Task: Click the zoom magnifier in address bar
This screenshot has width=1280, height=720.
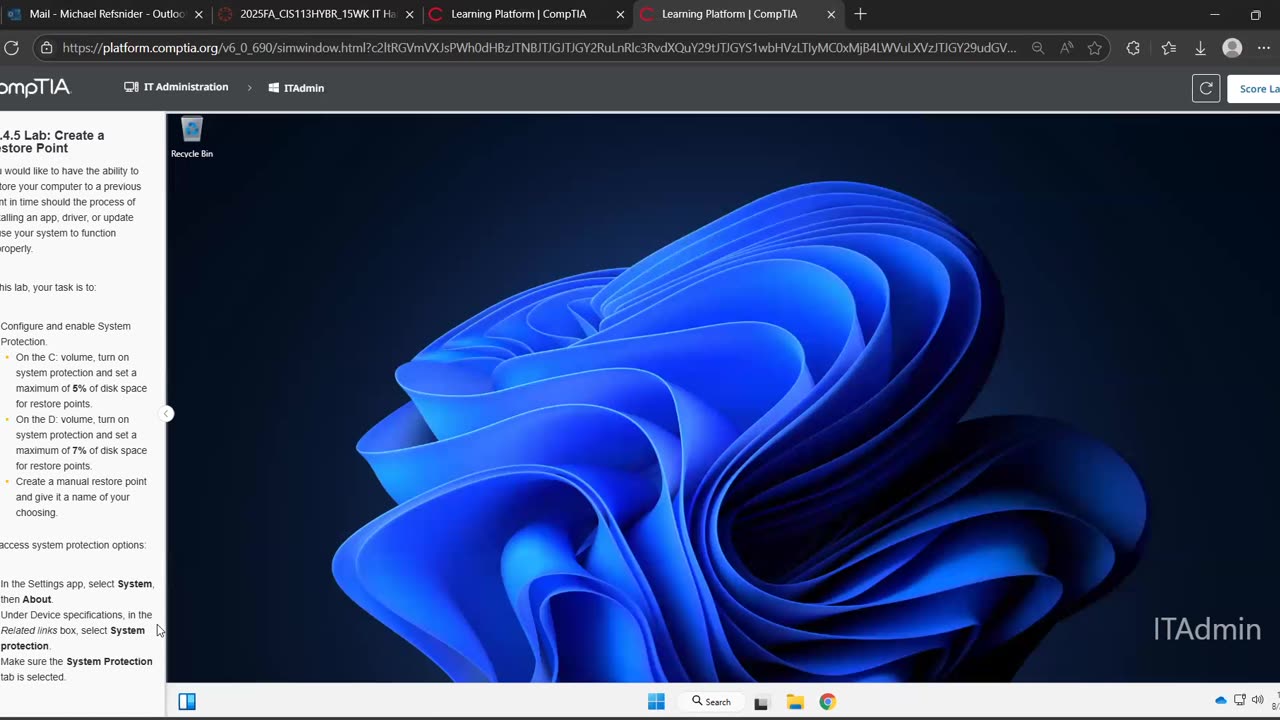Action: click(x=1038, y=48)
